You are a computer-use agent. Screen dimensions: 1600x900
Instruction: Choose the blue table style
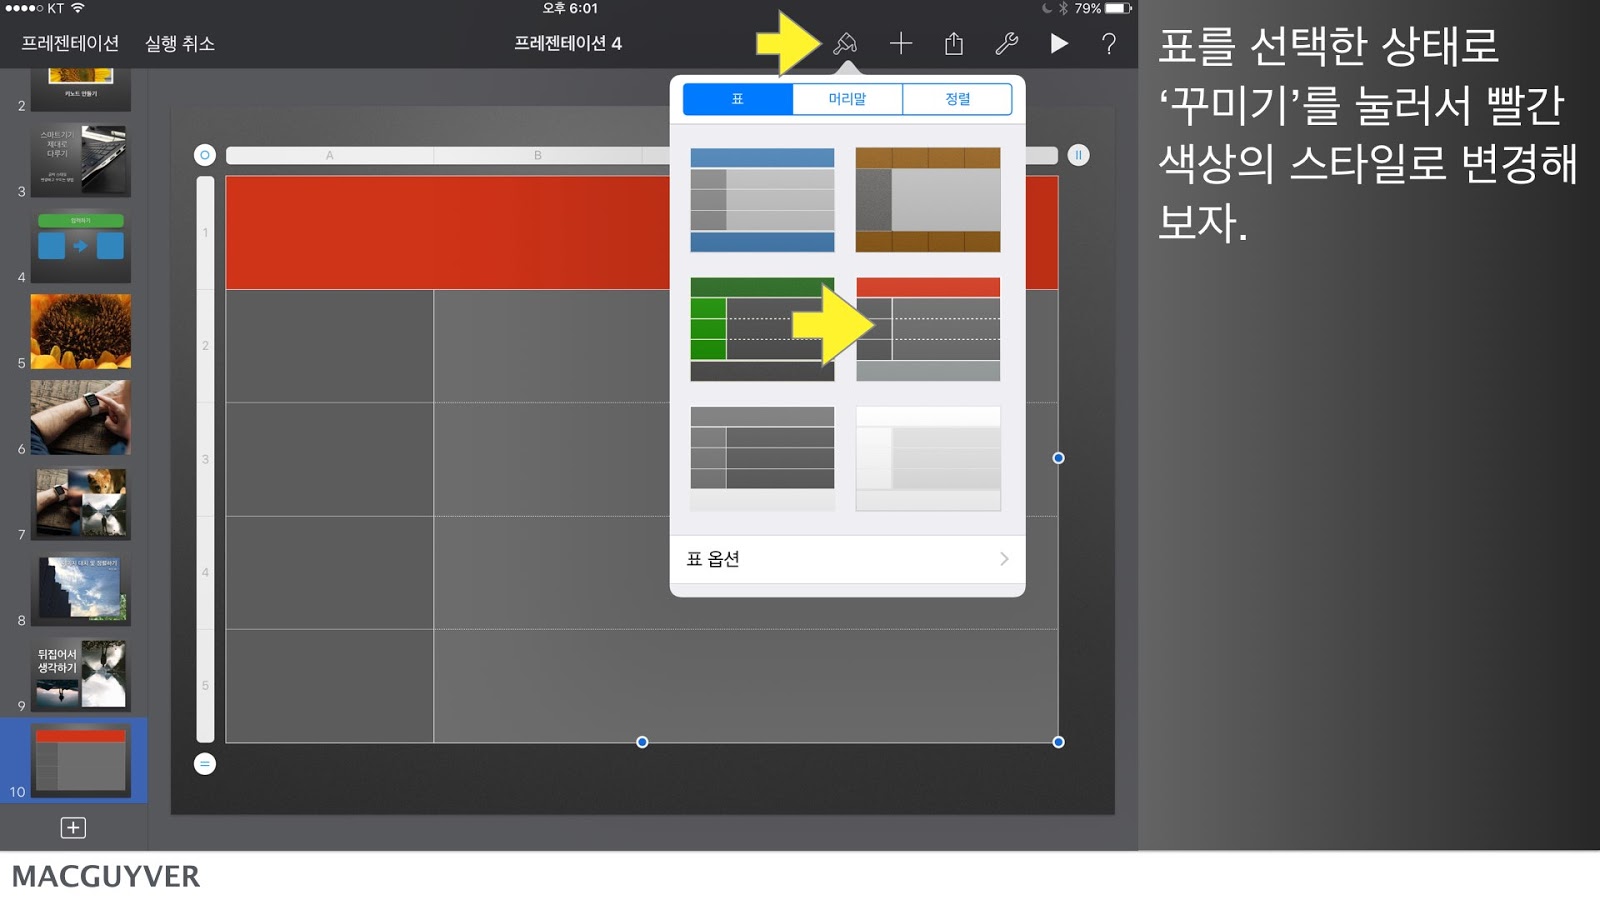point(762,200)
